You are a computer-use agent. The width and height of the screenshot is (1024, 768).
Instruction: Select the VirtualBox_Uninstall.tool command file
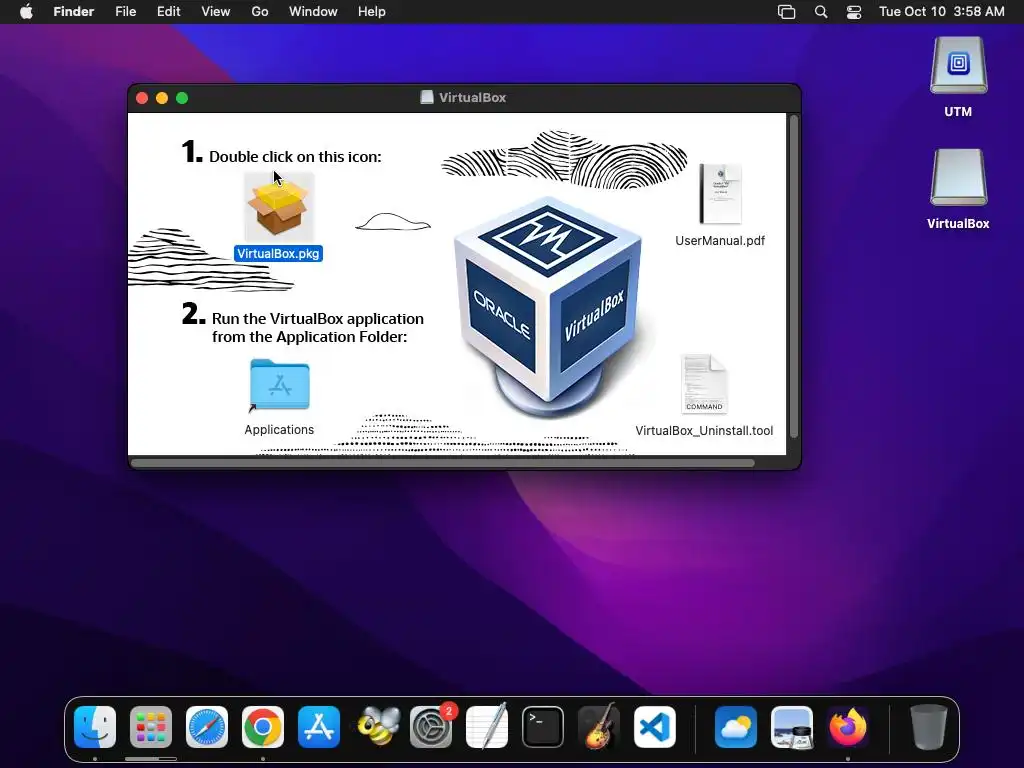tap(704, 384)
